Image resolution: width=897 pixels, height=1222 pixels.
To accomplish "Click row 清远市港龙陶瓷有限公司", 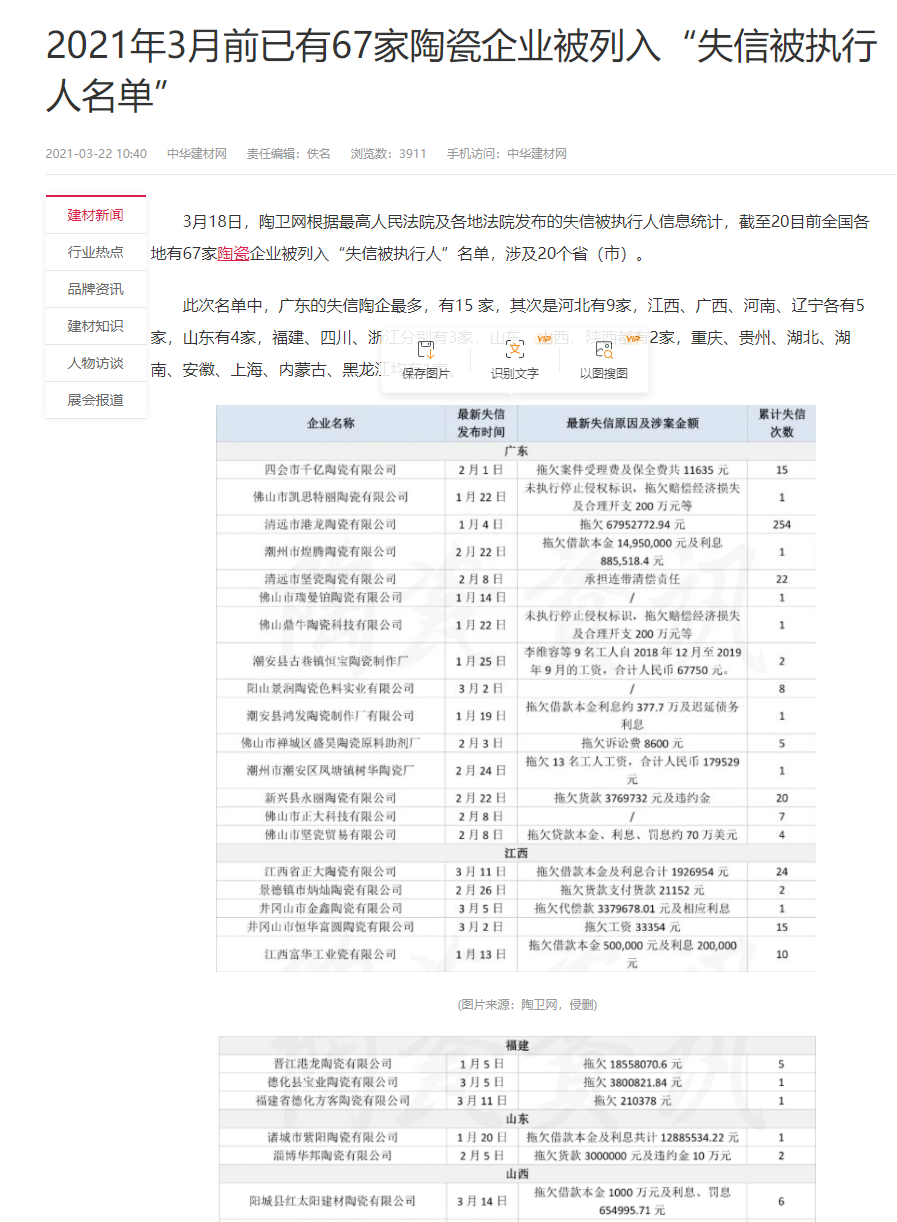I will point(516,524).
